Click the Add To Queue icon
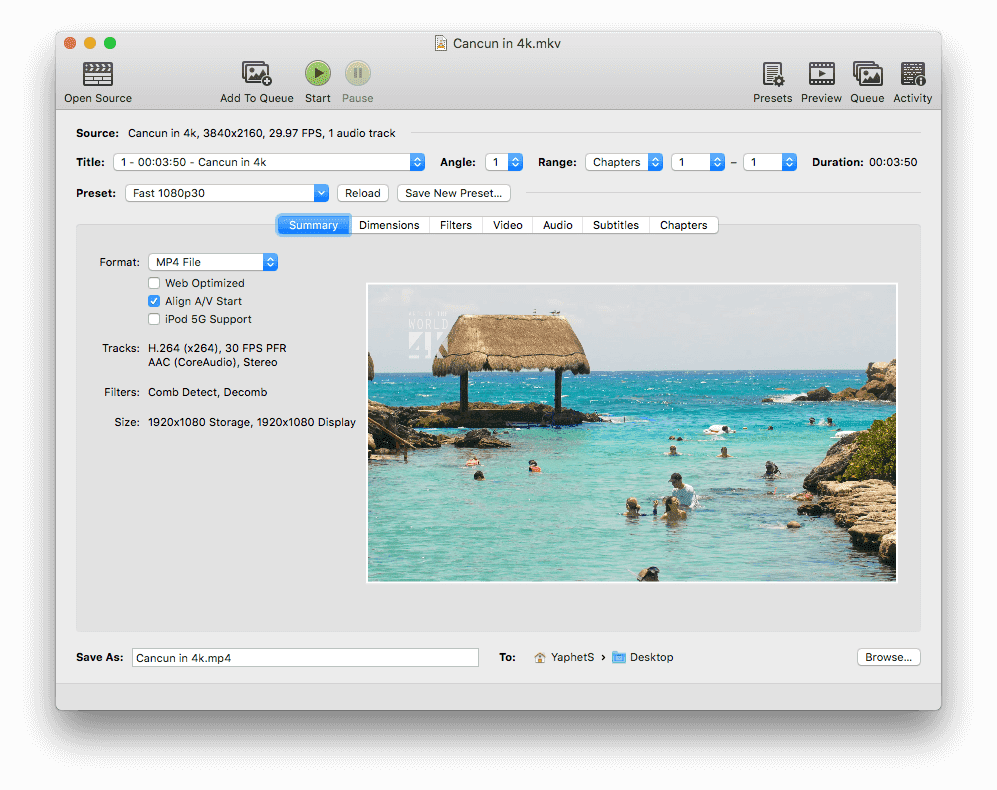997x790 pixels. (257, 74)
